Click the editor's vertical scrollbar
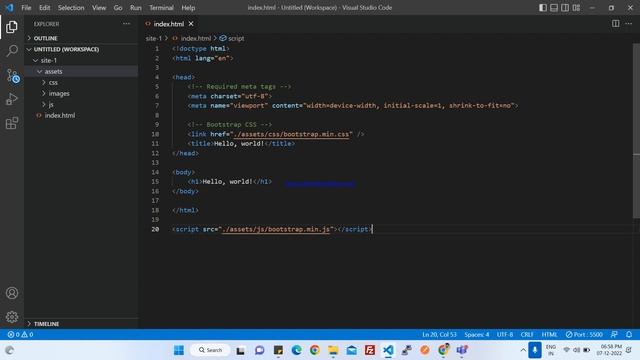Screen dimensions: 640x360 [x=636, y=131]
